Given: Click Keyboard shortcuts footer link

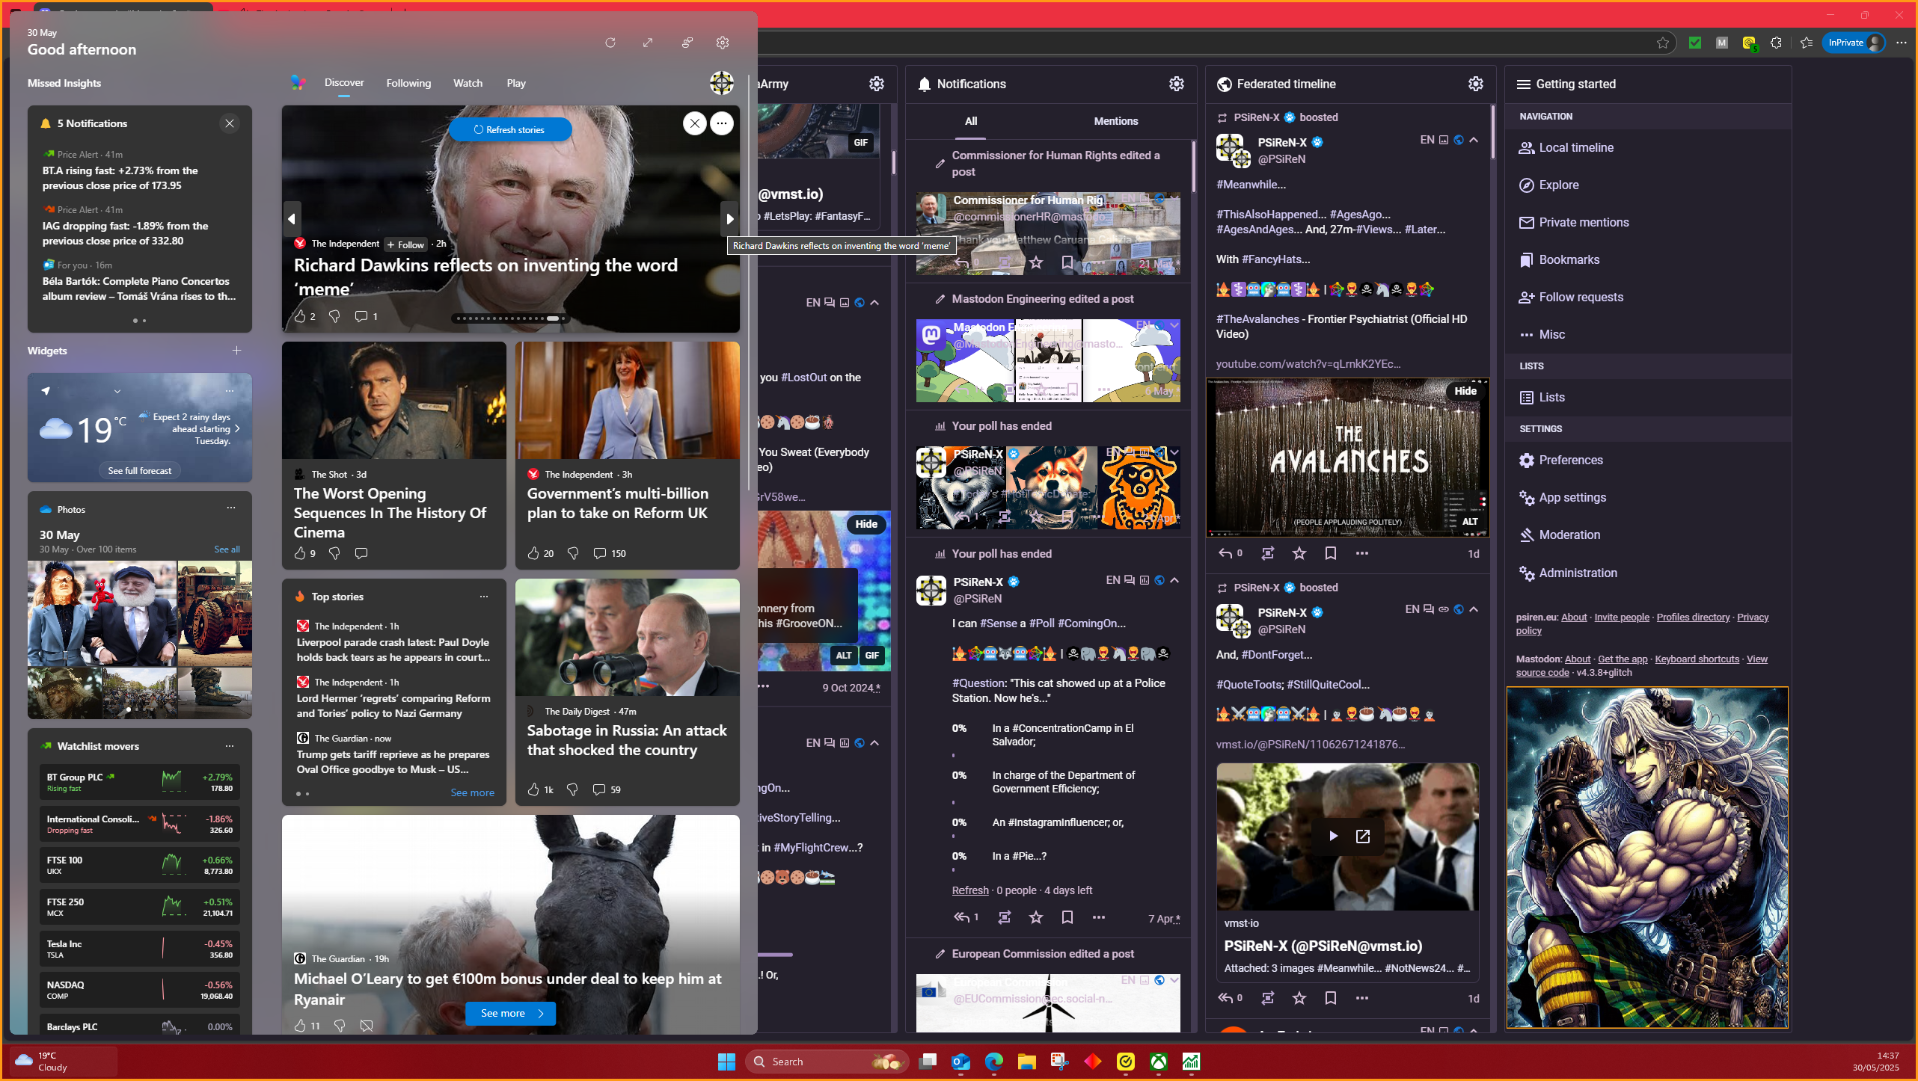Looking at the screenshot, I should point(1697,659).
